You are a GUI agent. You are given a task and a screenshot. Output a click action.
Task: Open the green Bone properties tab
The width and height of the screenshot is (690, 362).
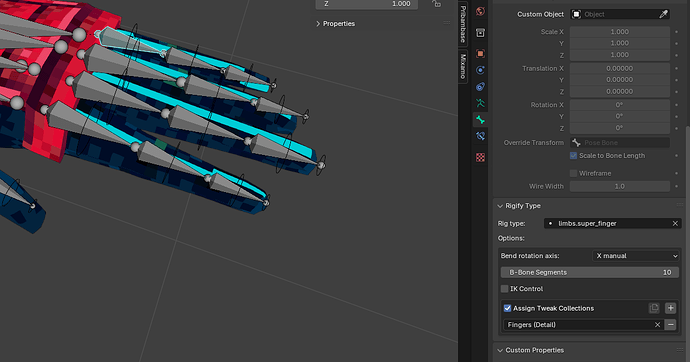pos(481,120)
